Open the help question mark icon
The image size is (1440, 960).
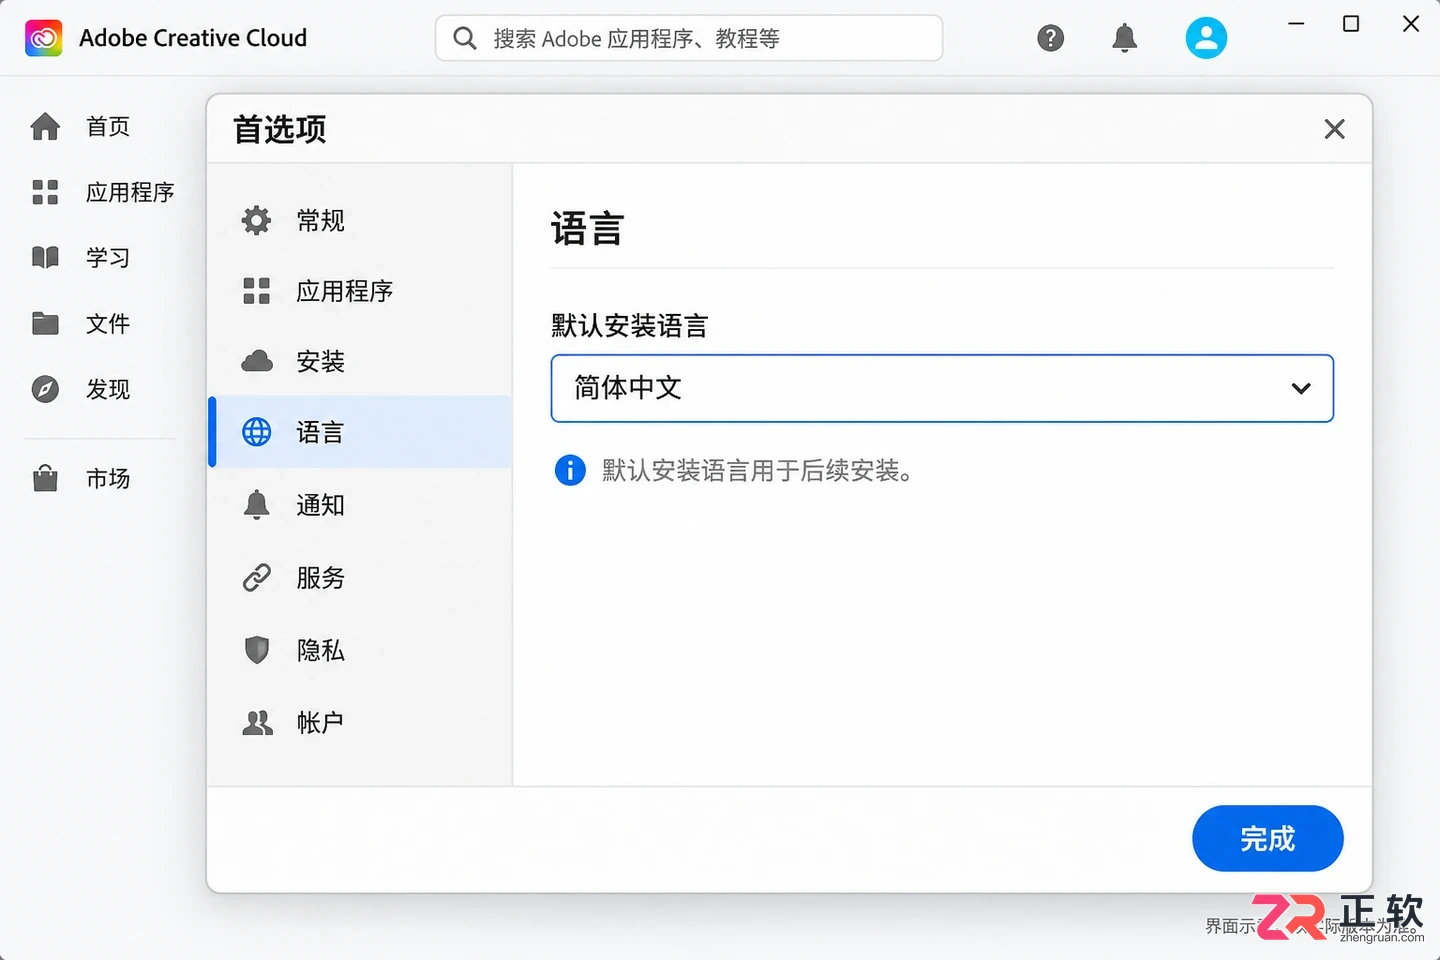pyautogui.click(x=1050, y=38)
